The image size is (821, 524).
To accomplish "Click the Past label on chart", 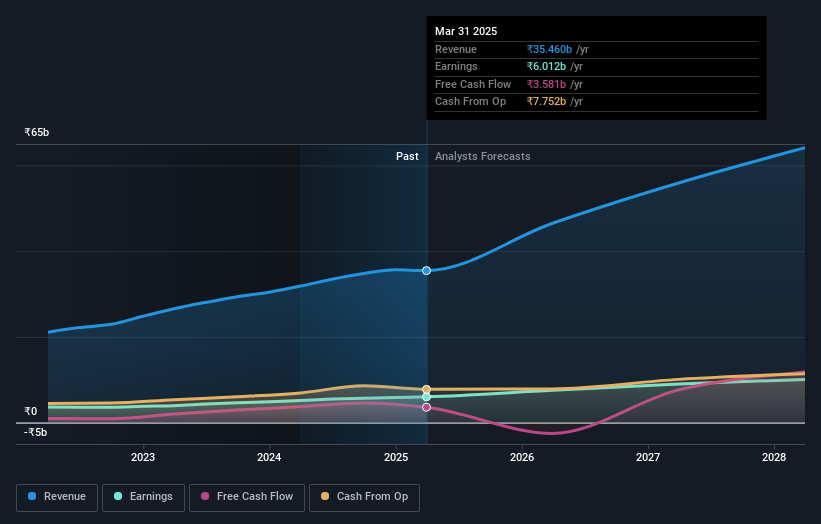I will point(407,157).
